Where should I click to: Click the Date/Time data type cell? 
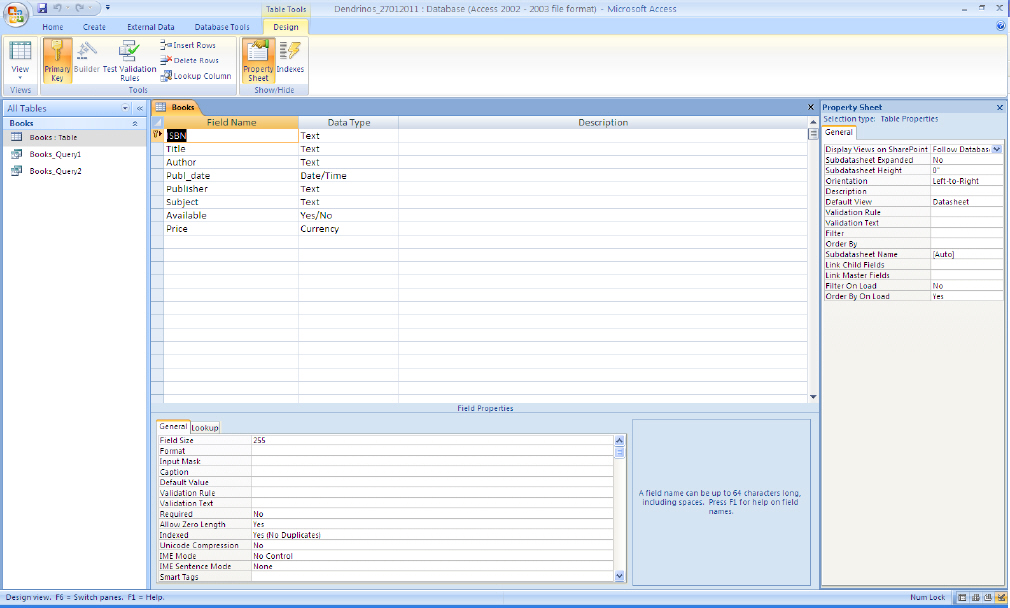point(348,175)
